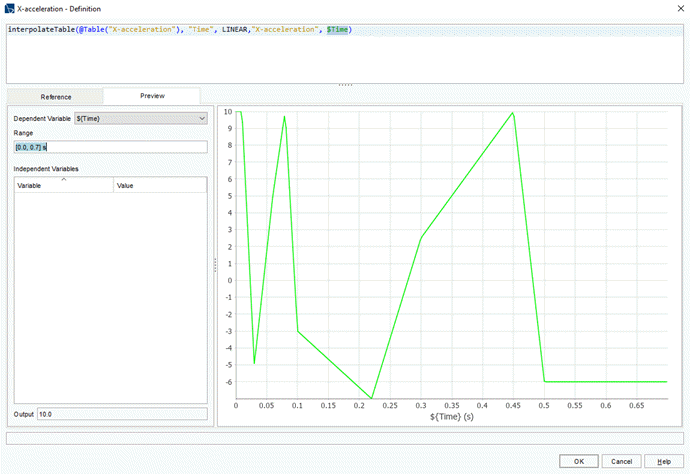Switch to the Reference tab

pos(55,96)
